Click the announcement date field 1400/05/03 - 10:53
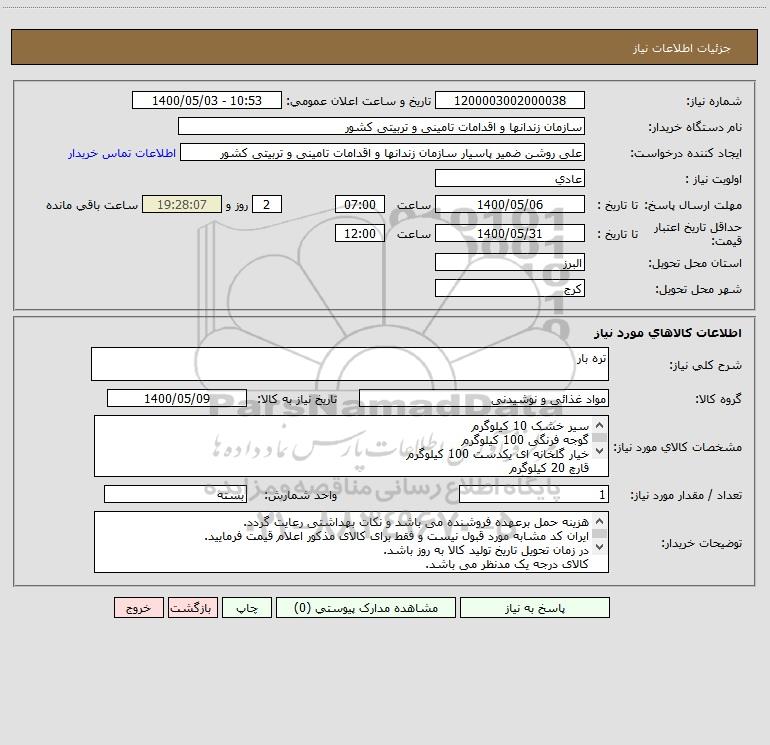 [207, 100]
